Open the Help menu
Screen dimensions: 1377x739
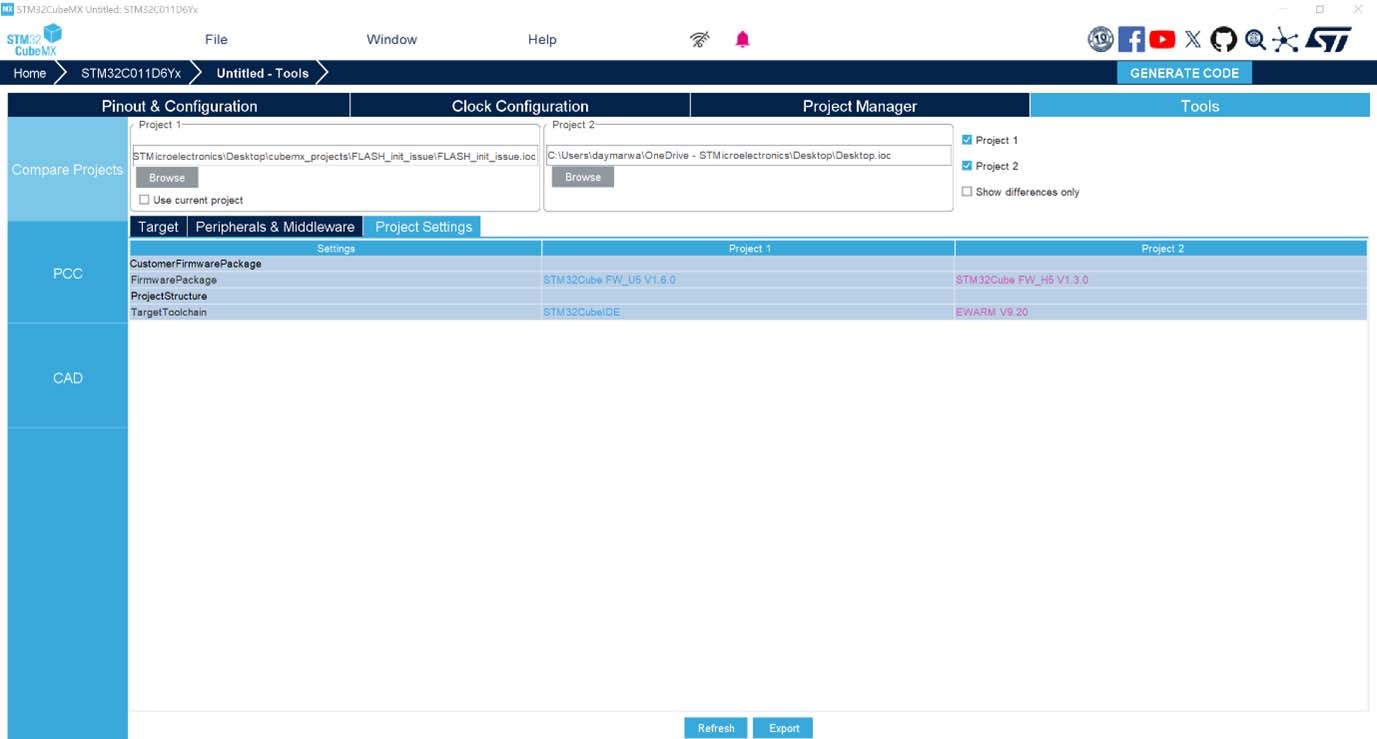[542, 40]
